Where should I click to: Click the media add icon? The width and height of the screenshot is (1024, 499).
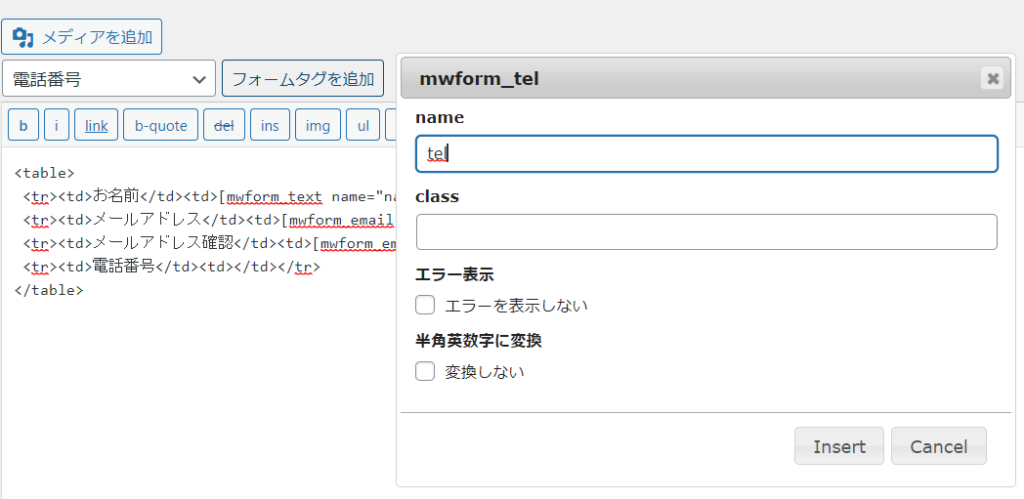click(23, 37)
